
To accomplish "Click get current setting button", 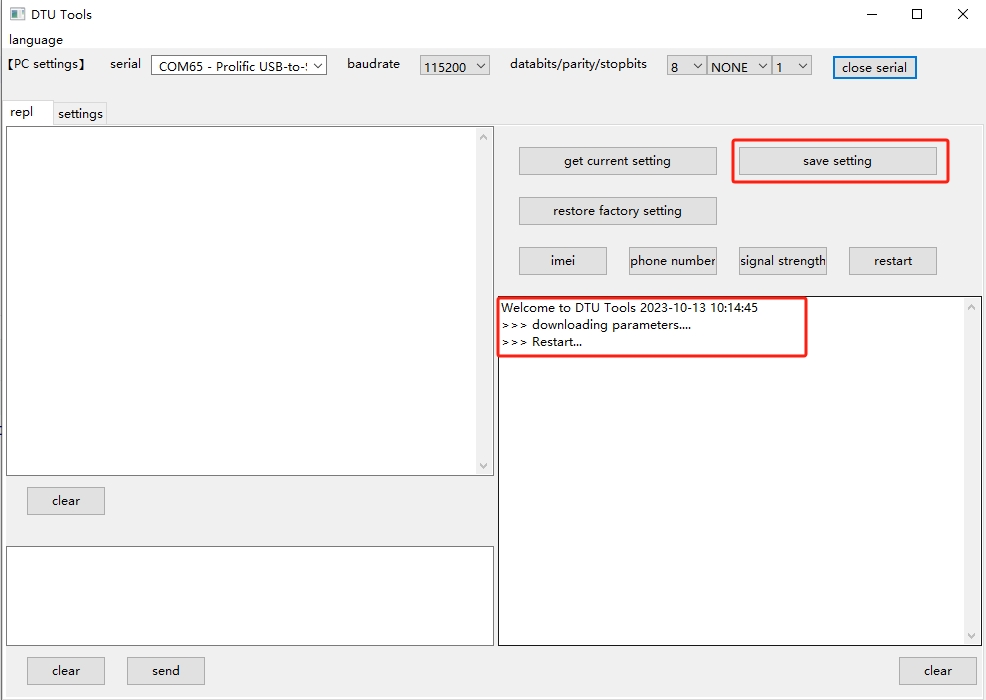I will pos(617,161).
